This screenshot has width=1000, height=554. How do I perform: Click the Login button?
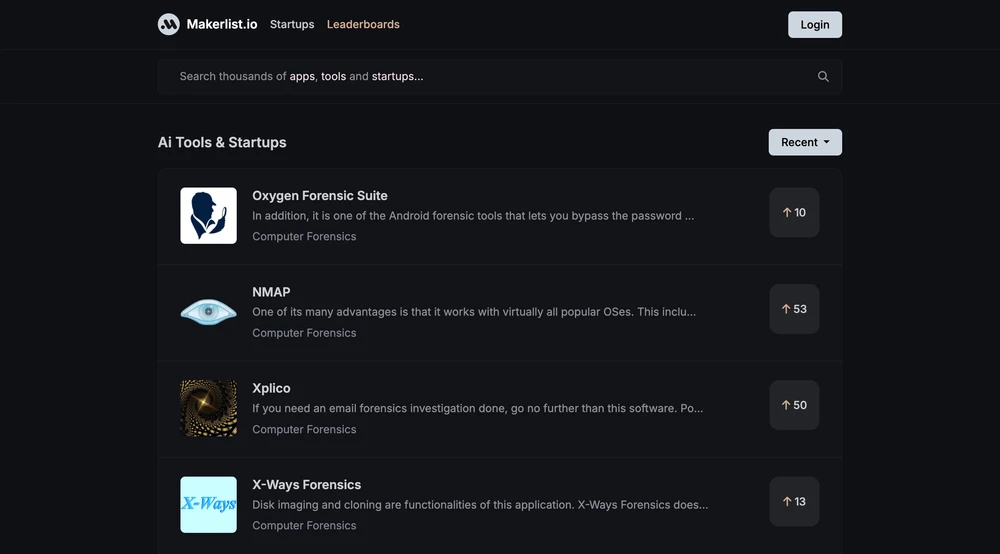pyautogui.click(x=814, y=24)
